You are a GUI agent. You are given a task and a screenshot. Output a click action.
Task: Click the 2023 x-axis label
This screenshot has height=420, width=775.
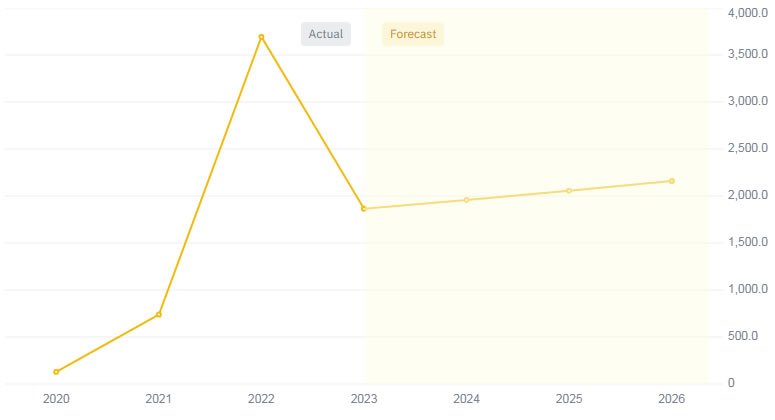click(x=364, y=399)
